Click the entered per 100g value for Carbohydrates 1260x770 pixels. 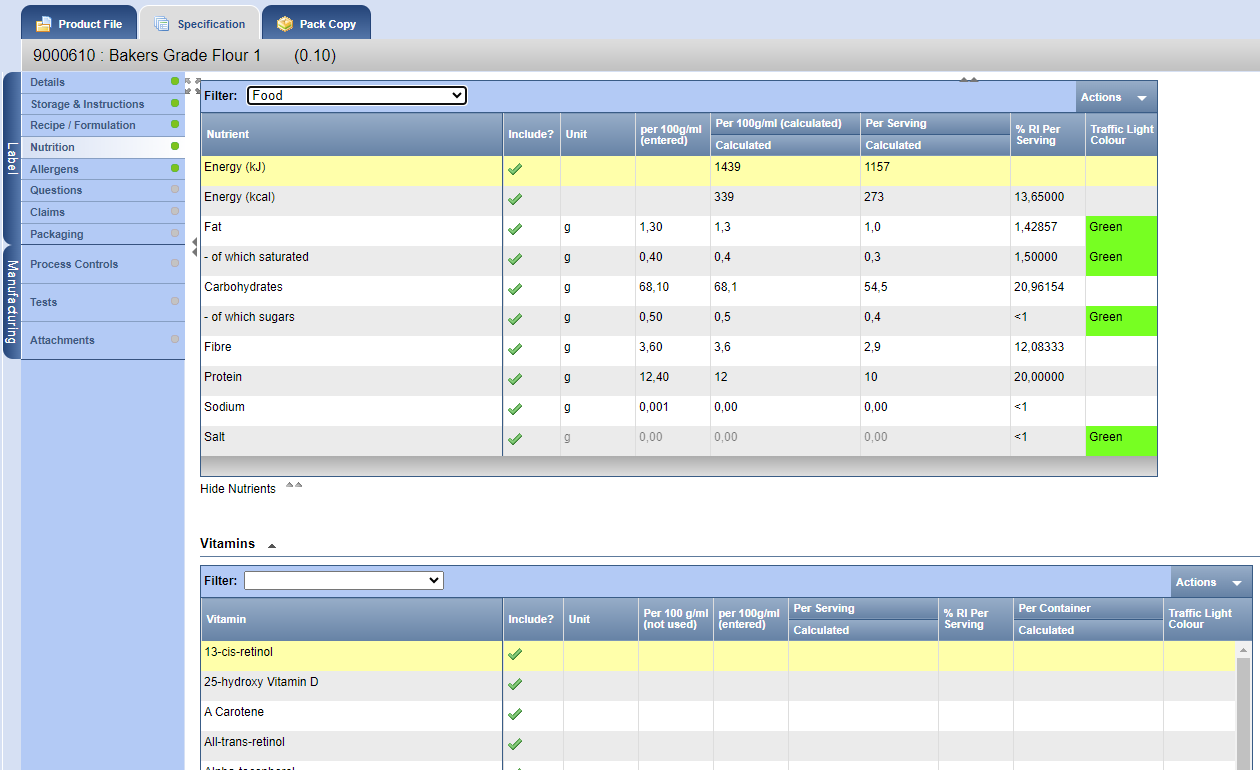pyautogui.click(x=654, y=287)
